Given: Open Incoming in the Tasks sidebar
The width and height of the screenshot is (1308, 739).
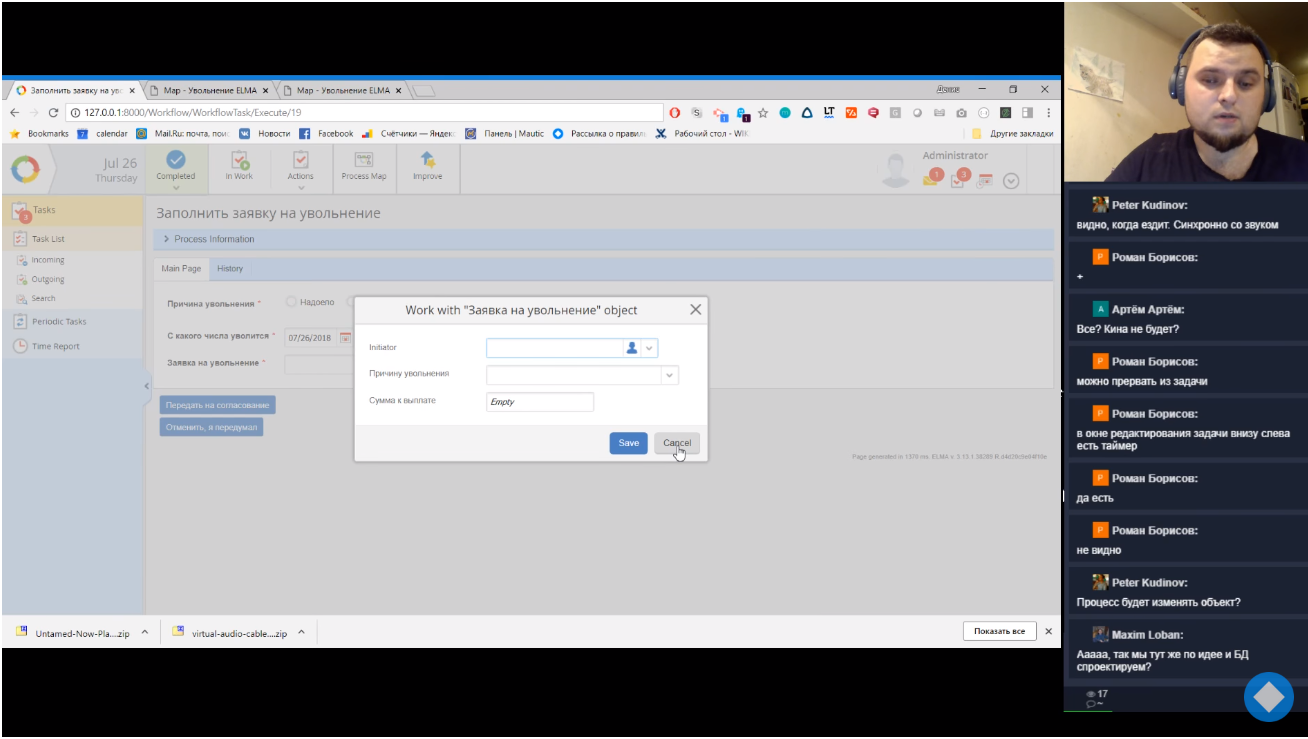Looking at the screenshot, I should click(x=47, y=260).
